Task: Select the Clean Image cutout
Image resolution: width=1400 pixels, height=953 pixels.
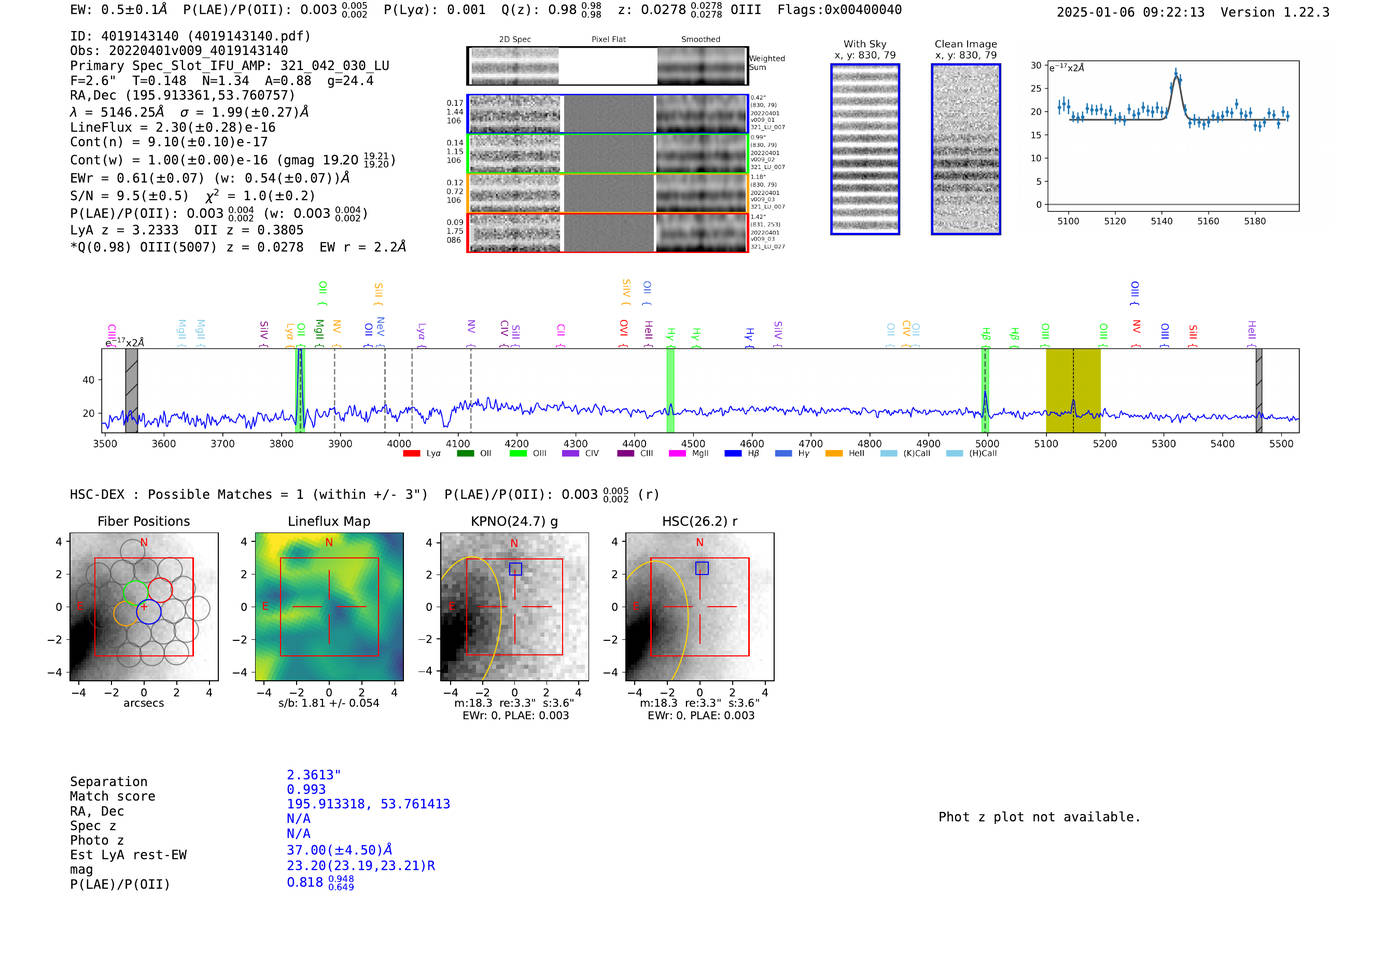Action: (x=966, y=149)
